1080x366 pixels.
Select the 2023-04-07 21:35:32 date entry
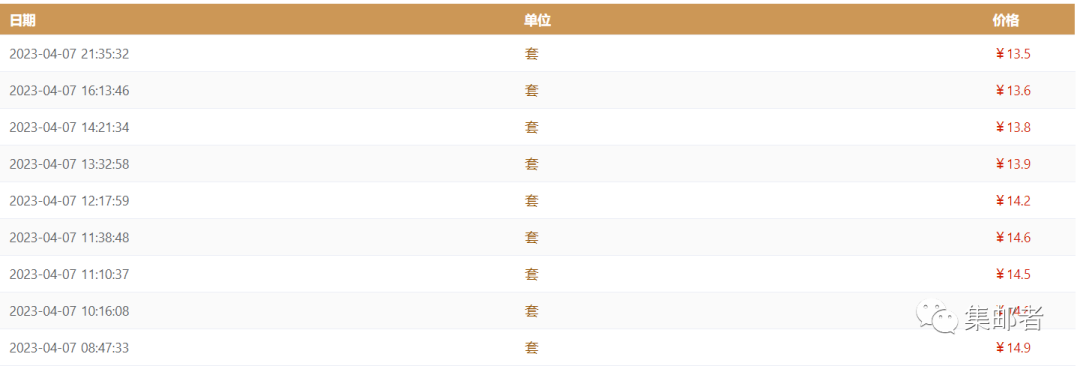[x=69, y=54]
